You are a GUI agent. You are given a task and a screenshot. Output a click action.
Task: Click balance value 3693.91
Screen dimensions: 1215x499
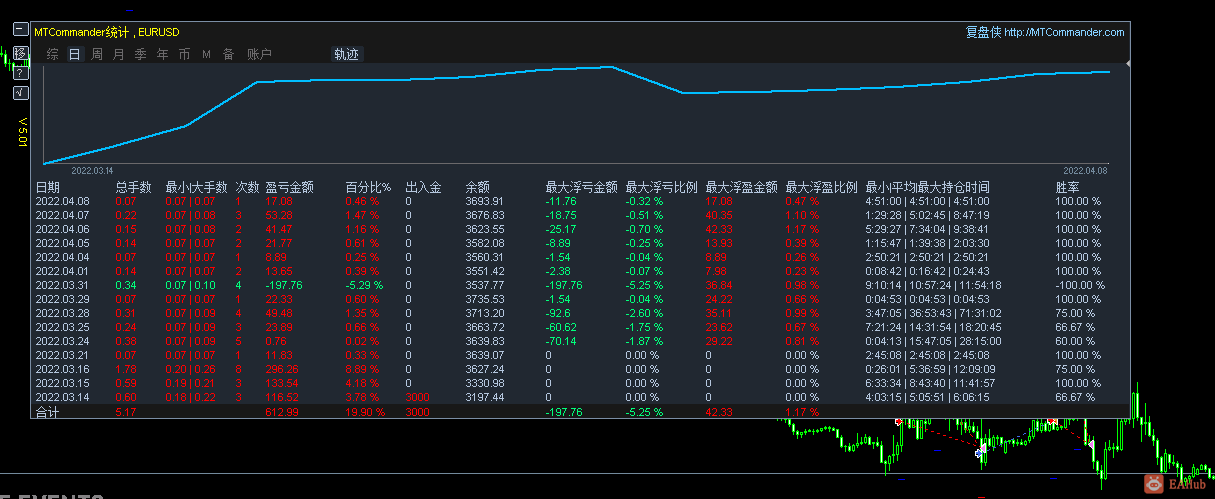click(484, 201)
